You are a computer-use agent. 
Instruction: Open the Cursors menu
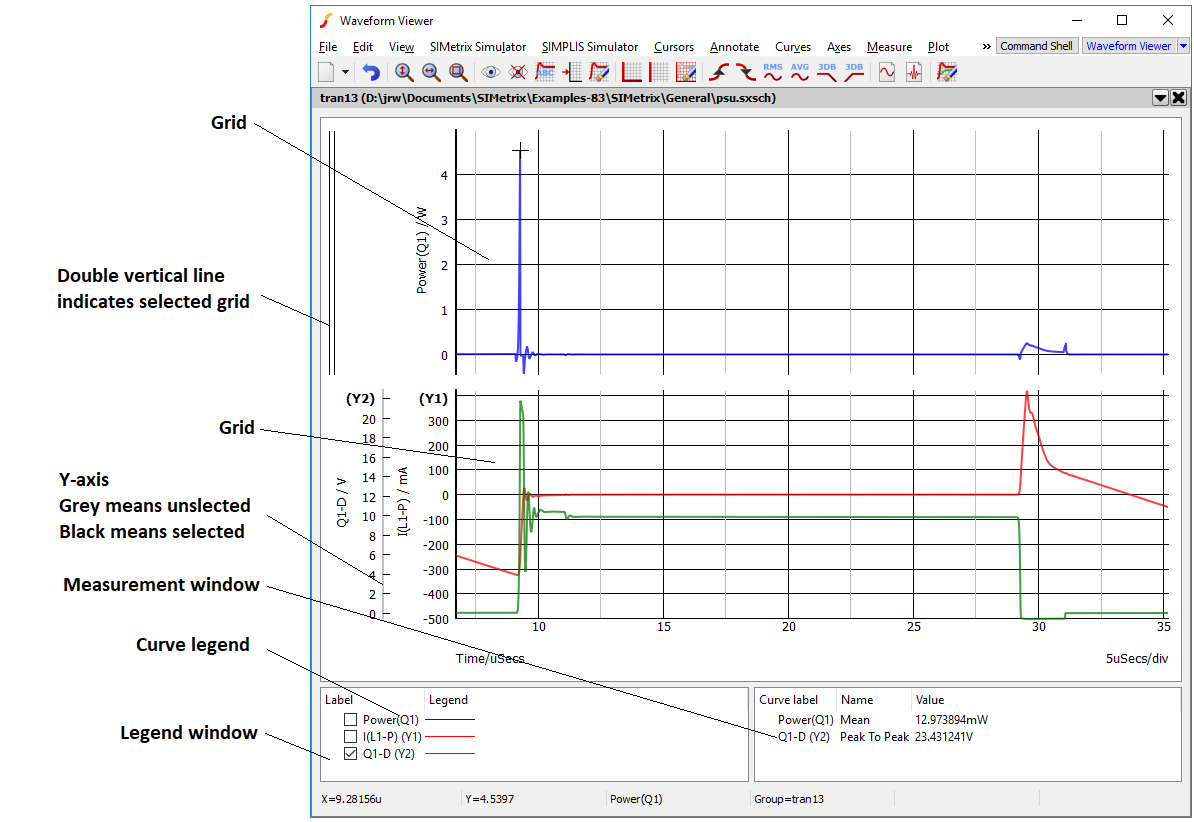(673, 47)
